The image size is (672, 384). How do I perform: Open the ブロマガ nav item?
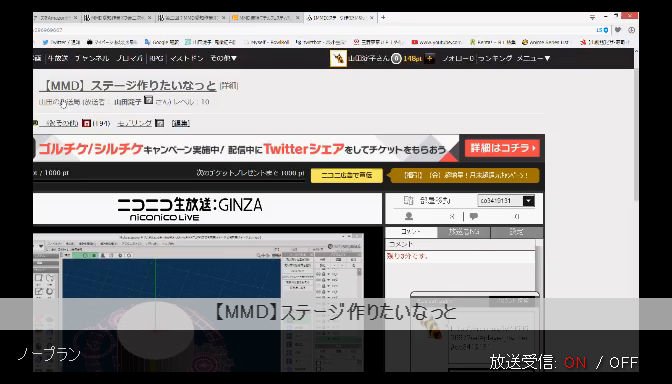tap(129, 58)
